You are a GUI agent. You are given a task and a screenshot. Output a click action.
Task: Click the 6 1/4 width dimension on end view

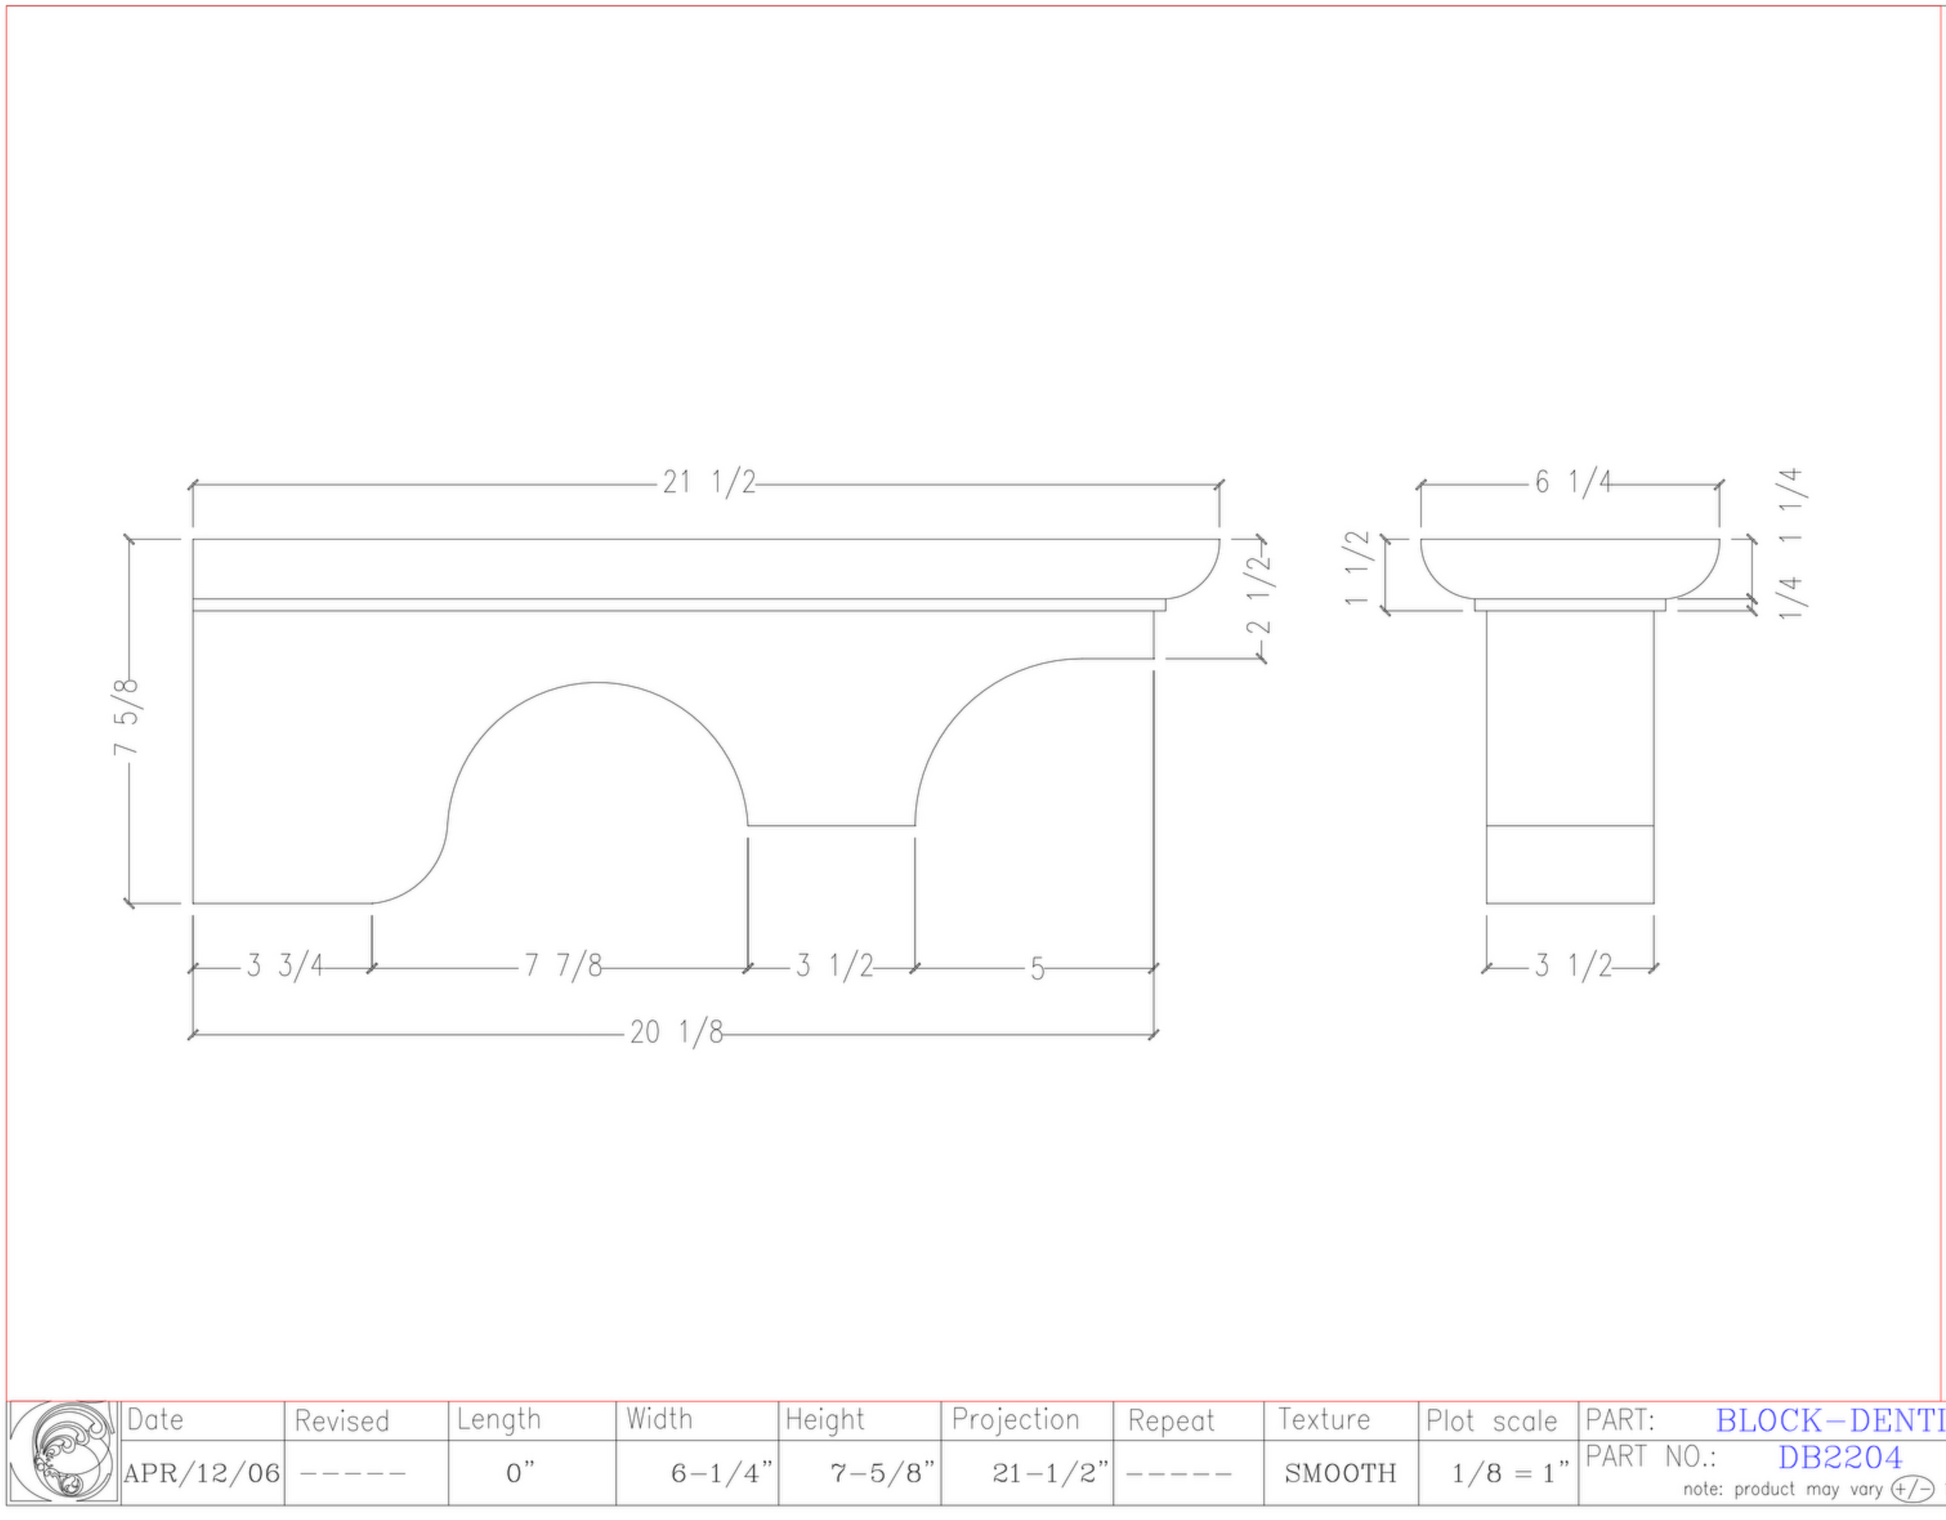(1573, 483)
